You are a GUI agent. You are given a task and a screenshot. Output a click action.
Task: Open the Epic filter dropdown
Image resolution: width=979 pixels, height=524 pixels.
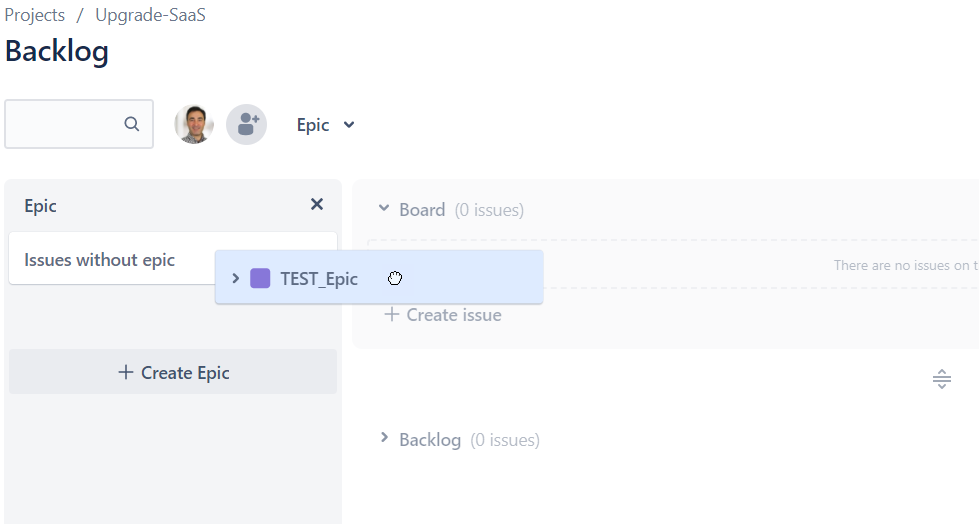[326, 125]
